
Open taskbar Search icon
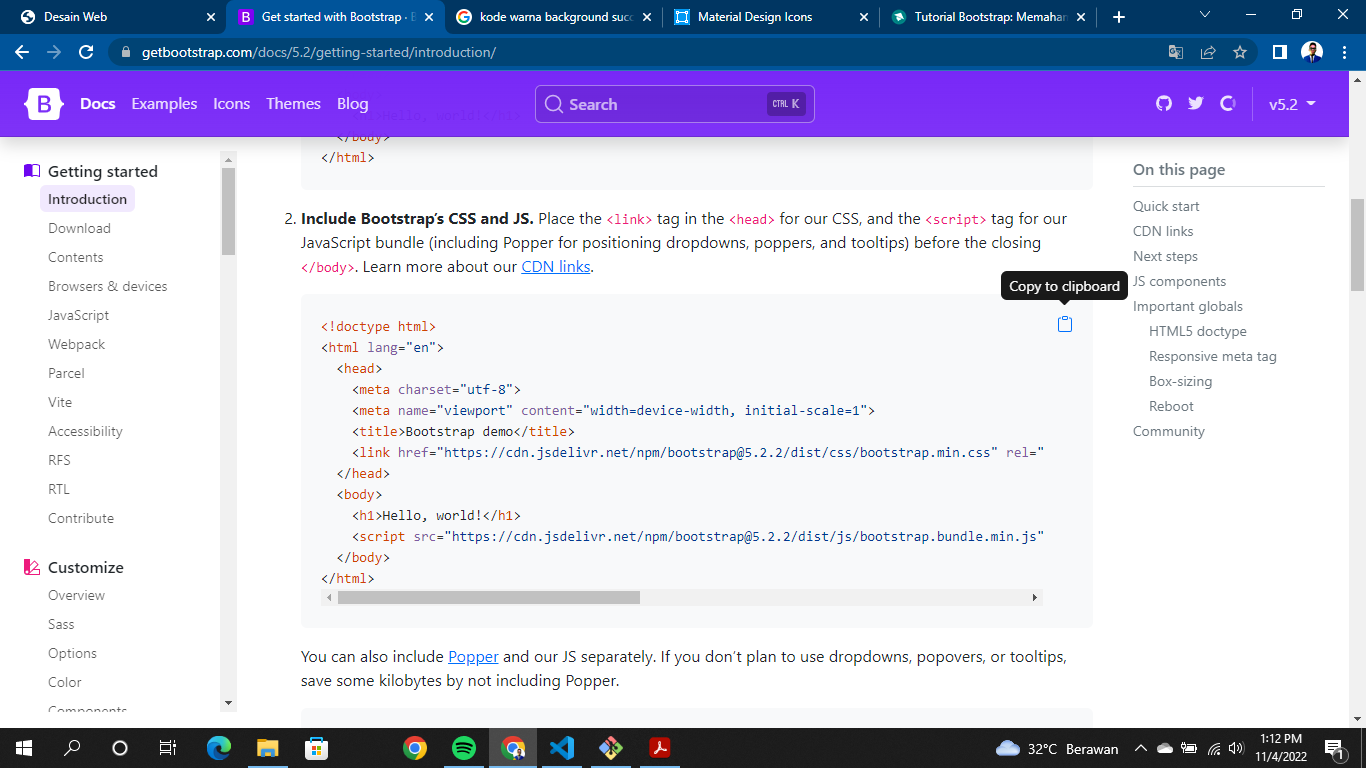(72, 748)
